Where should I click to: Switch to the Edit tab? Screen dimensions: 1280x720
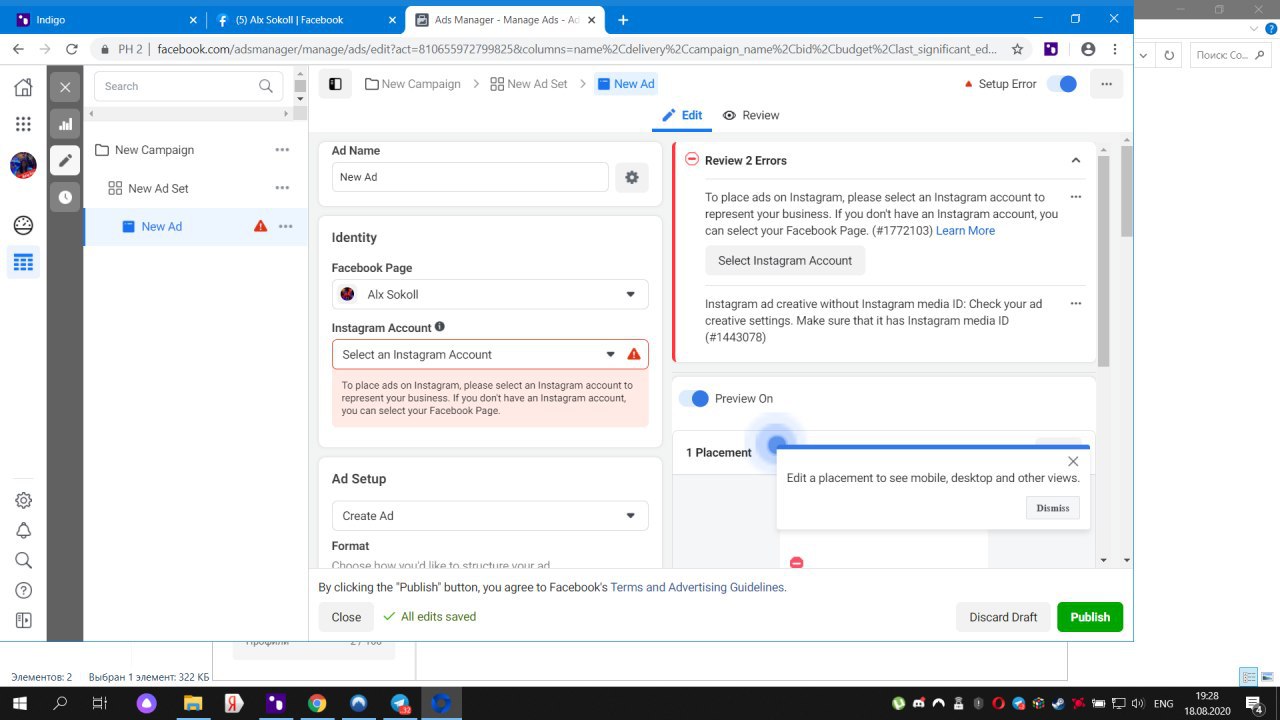(x=682, y=115)
